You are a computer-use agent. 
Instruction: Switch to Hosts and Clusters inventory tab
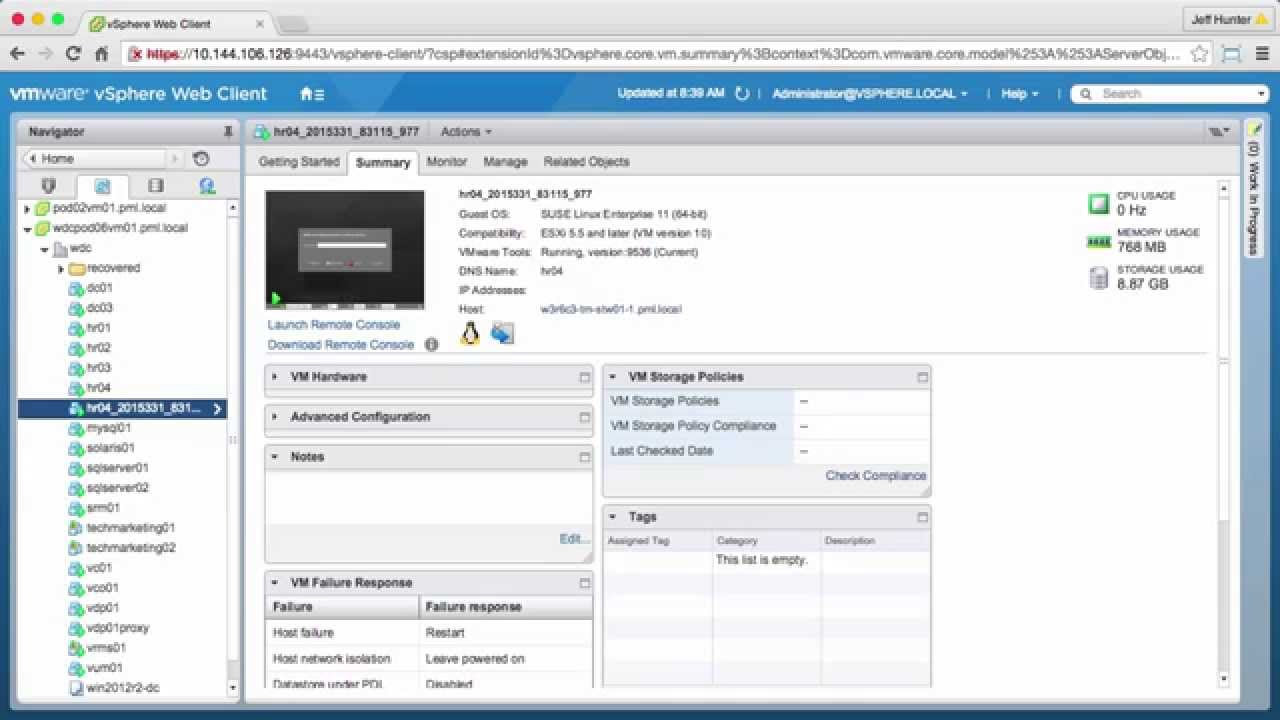(49, 186)
